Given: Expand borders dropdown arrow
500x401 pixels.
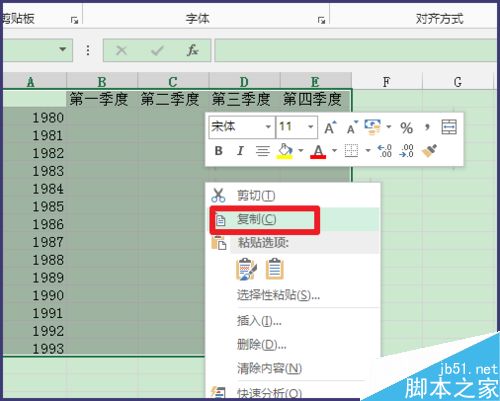Looking at the screenshot, I should (368, 151).
